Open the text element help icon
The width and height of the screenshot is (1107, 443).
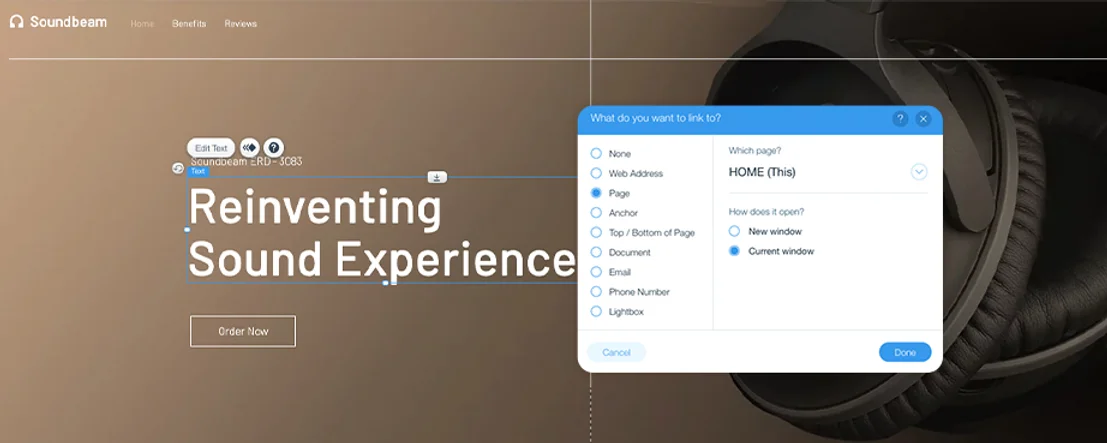[274, 148]
